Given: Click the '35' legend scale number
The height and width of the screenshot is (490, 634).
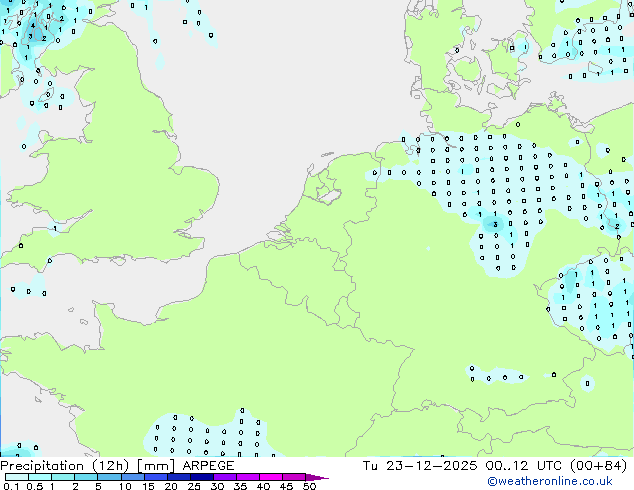Looking at the screenshot, I should 240,486.
